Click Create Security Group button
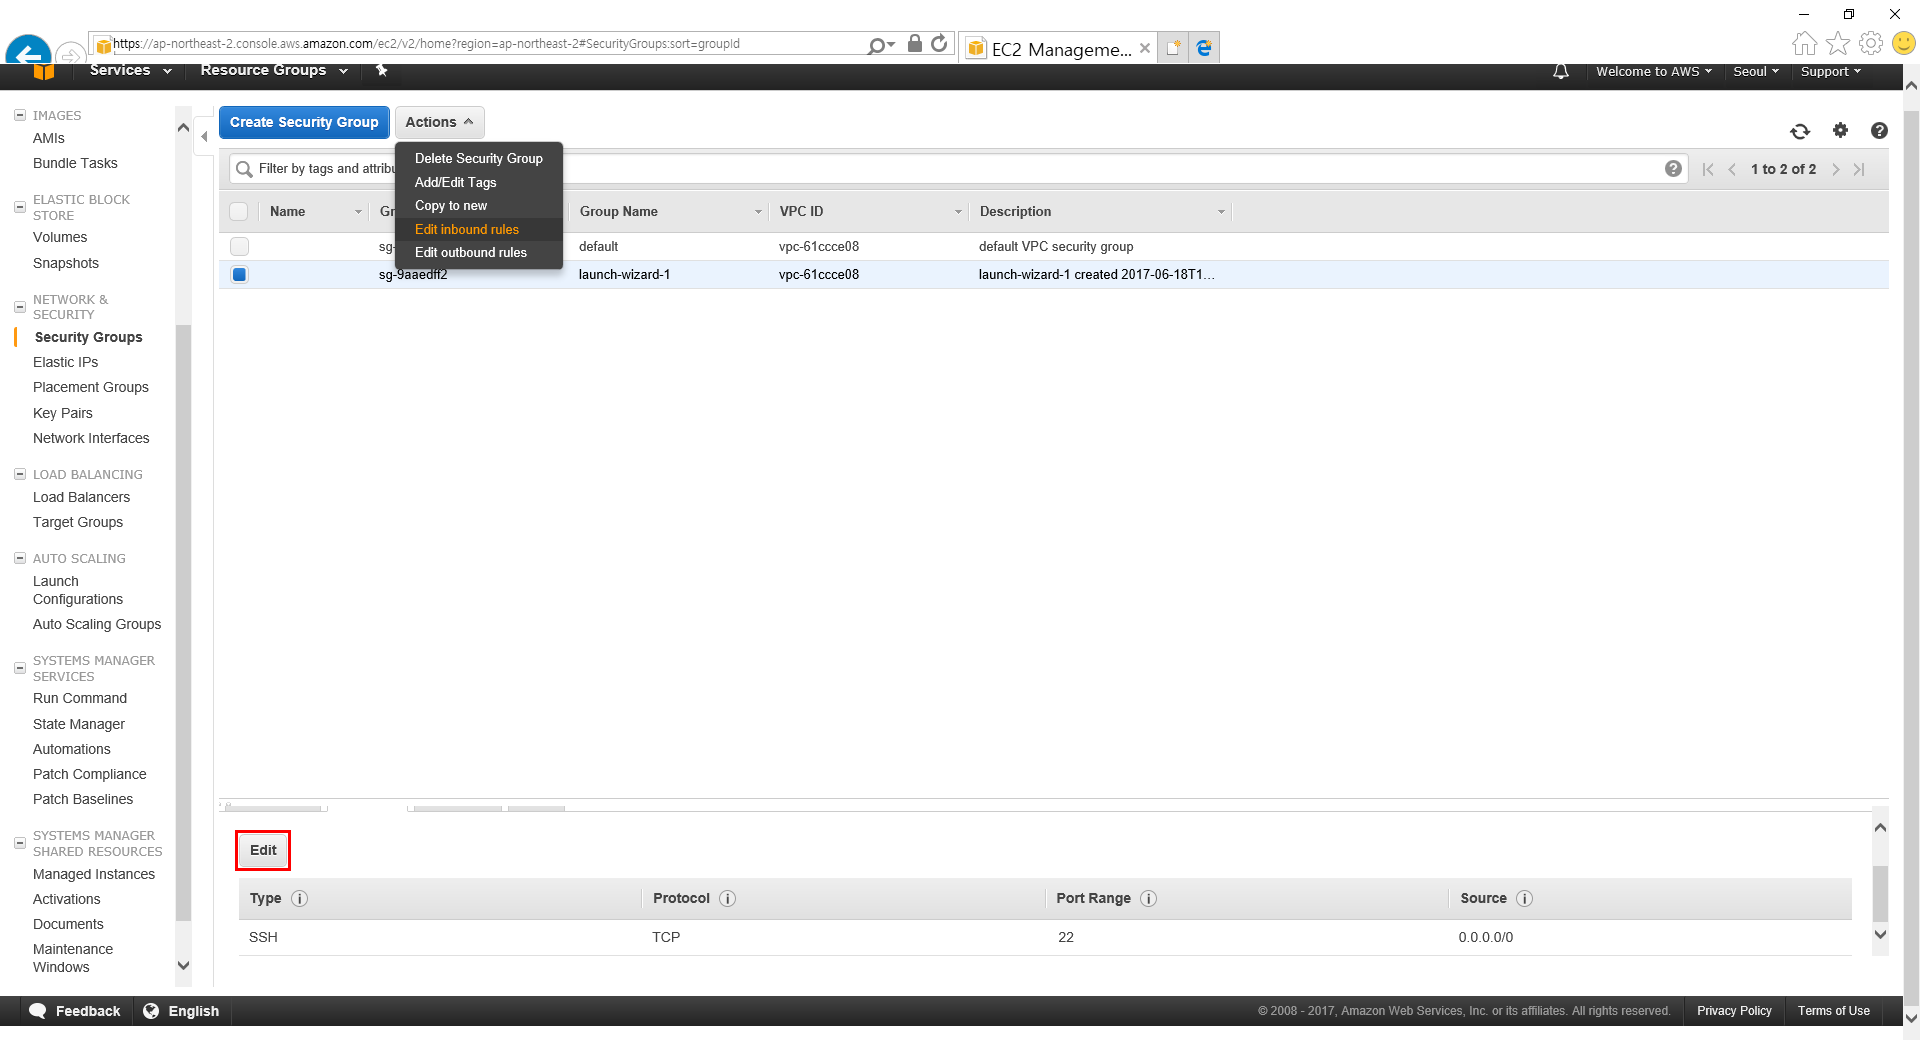This screenshot has width=1920, height=1040. (x=304, y=122)
